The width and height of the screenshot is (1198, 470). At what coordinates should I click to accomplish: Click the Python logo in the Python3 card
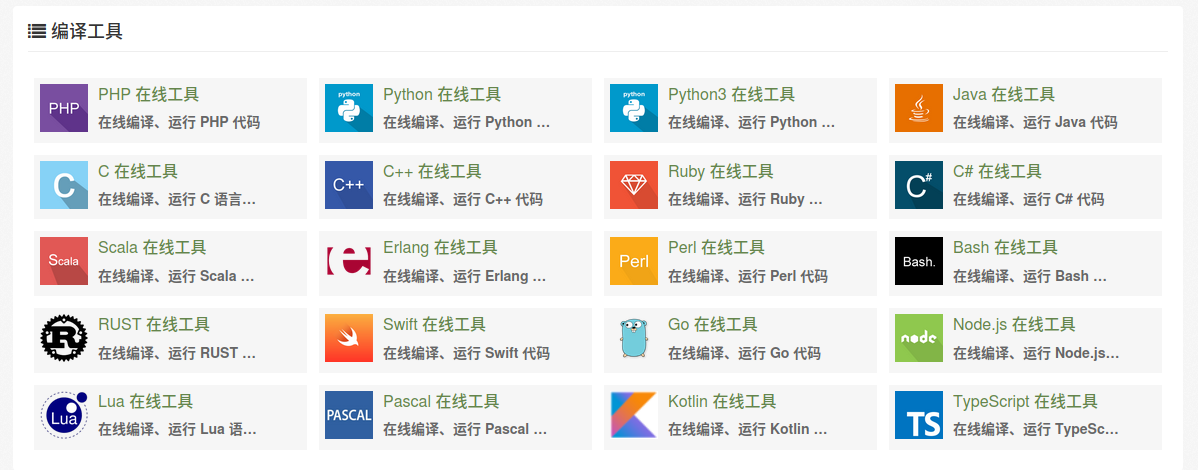(x=634, y=108)
